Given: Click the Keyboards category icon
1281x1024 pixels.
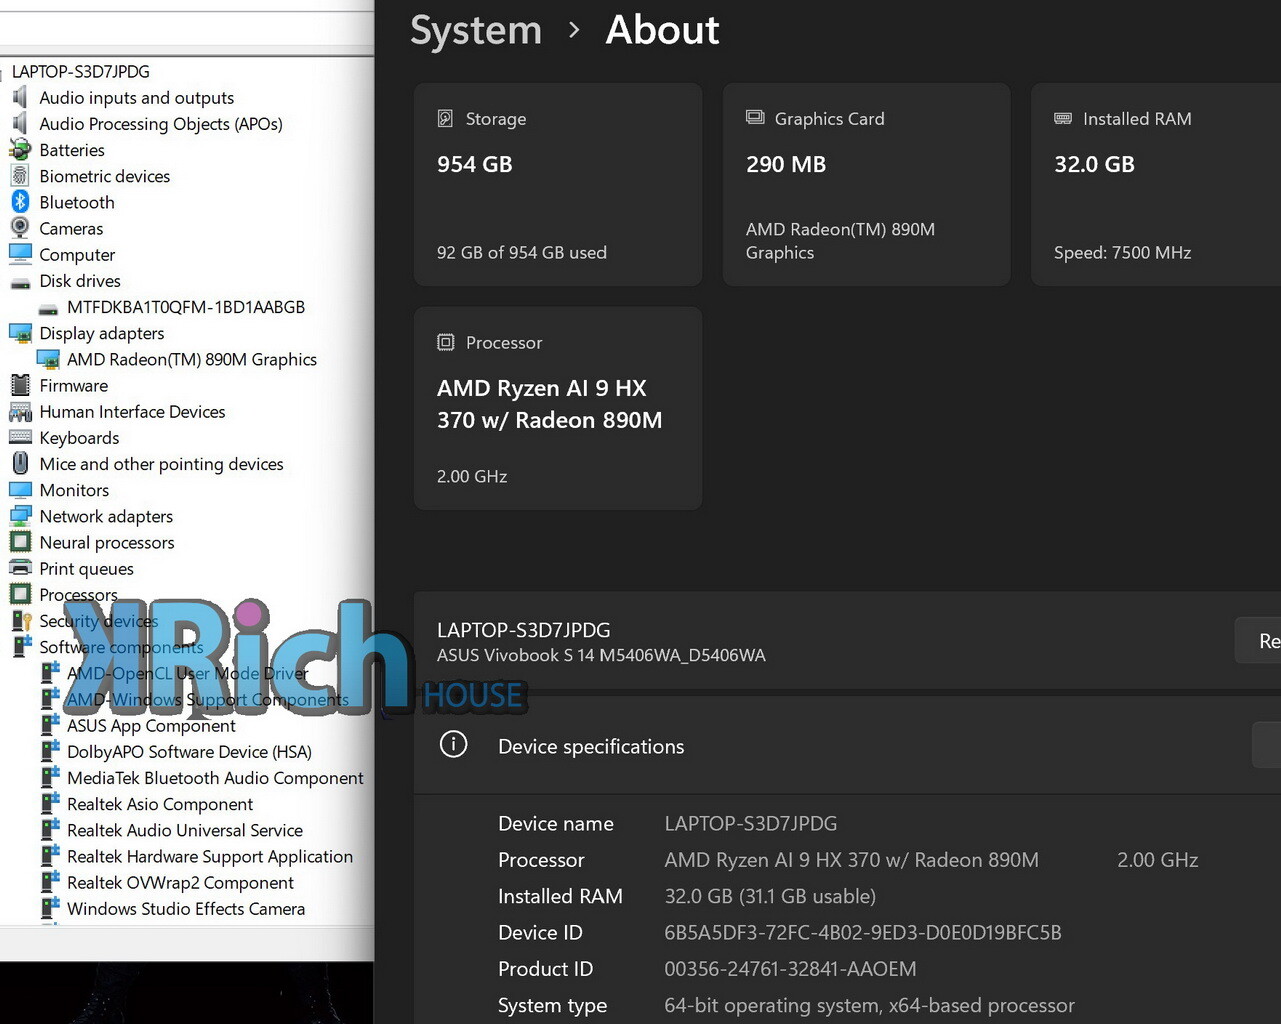Looking at the screenshot, I should (20, 437).
